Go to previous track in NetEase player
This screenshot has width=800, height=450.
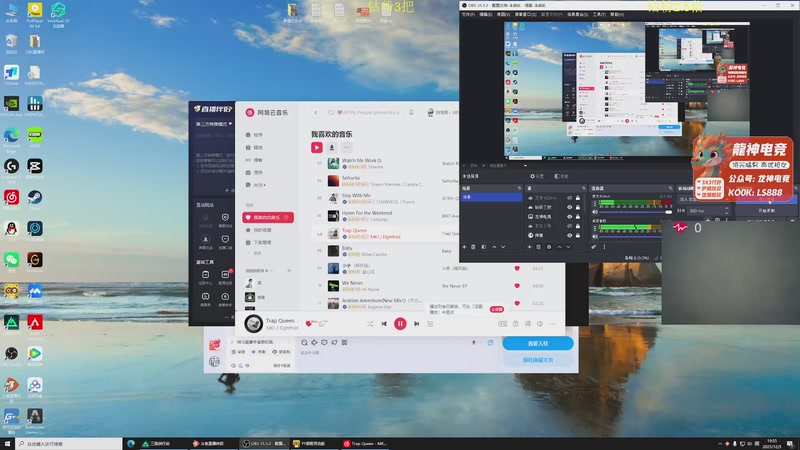point(384,323)
